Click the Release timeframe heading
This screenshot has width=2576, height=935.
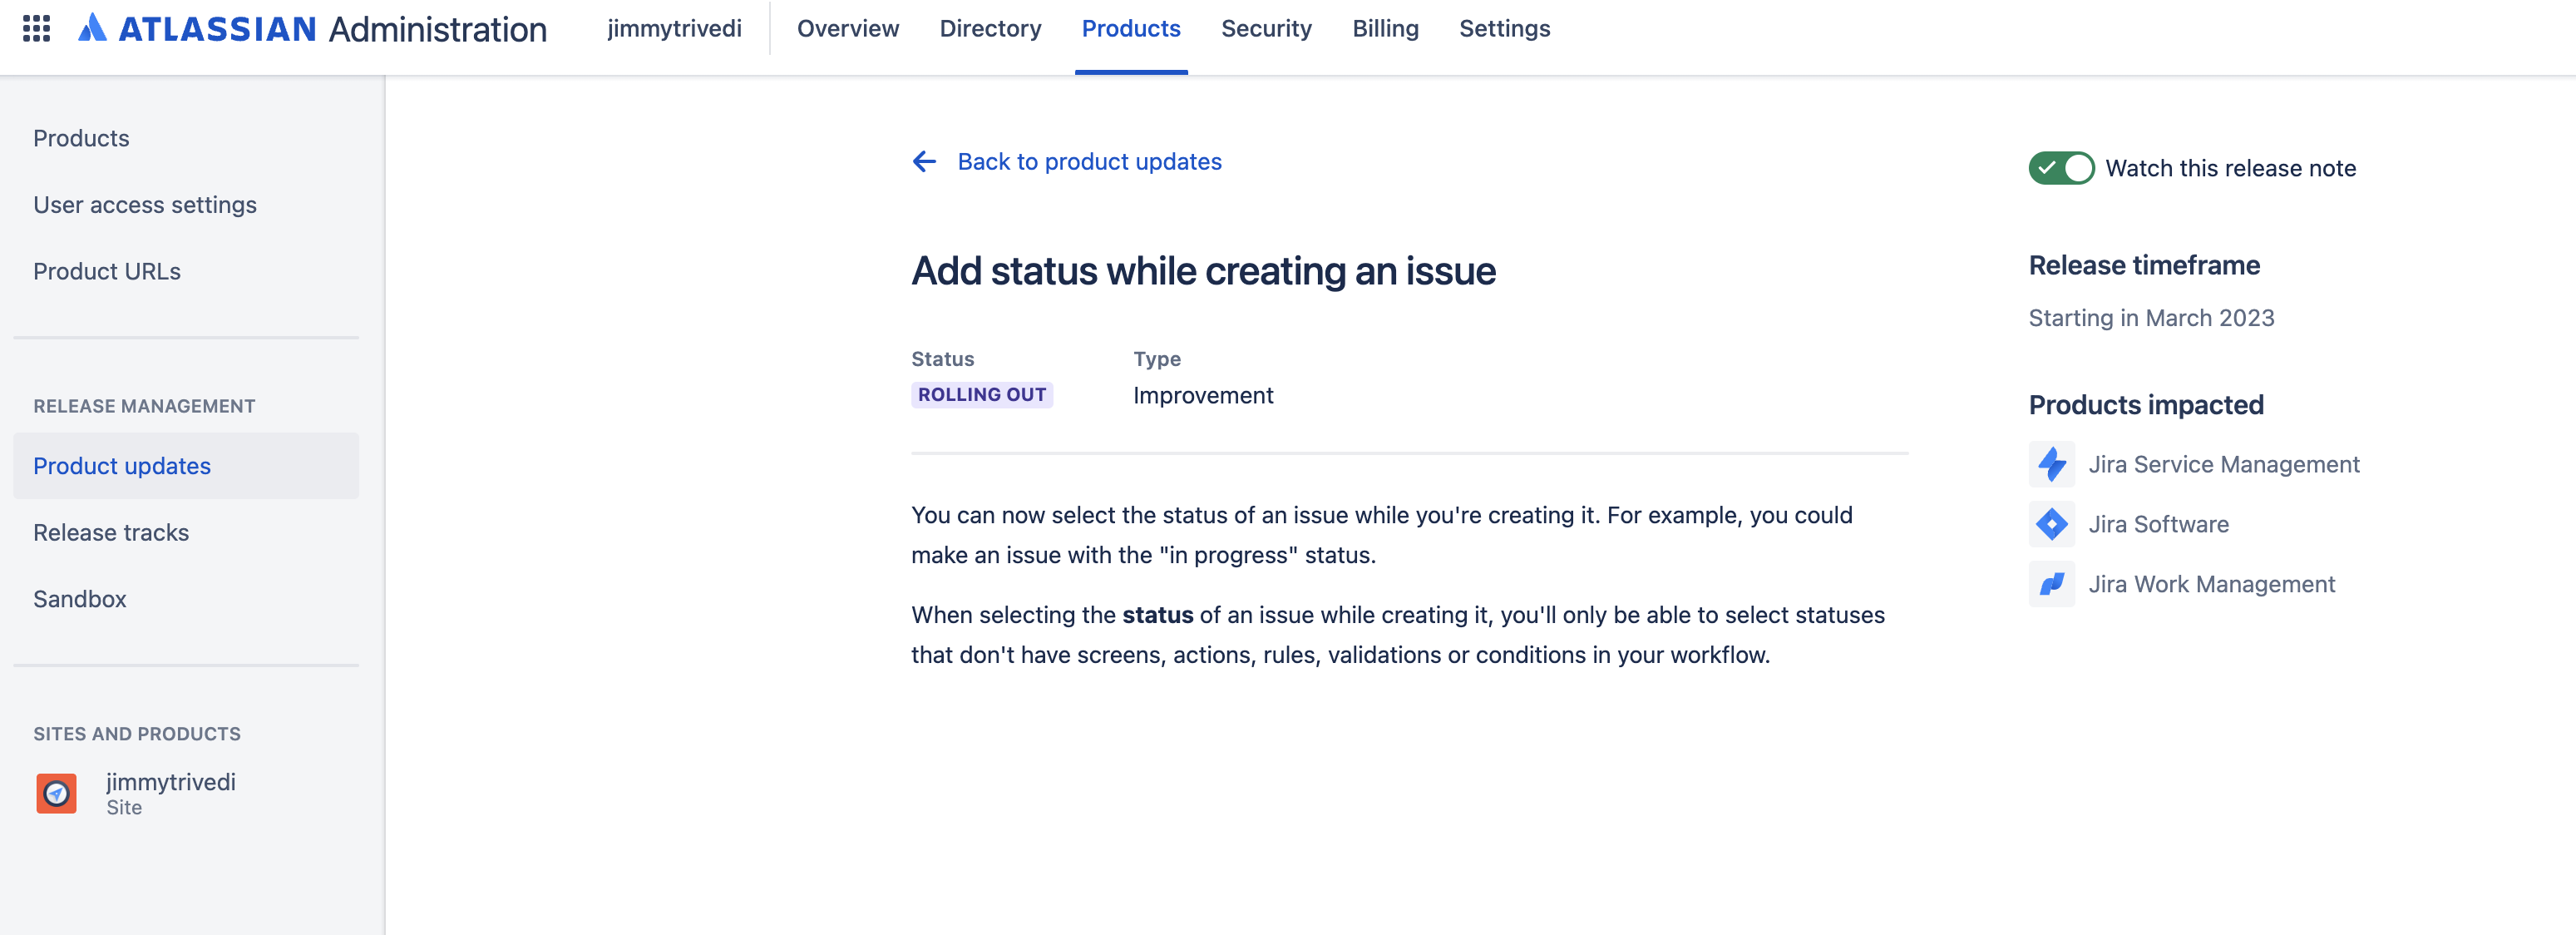pyautogui.click(x=2144, y=265)
